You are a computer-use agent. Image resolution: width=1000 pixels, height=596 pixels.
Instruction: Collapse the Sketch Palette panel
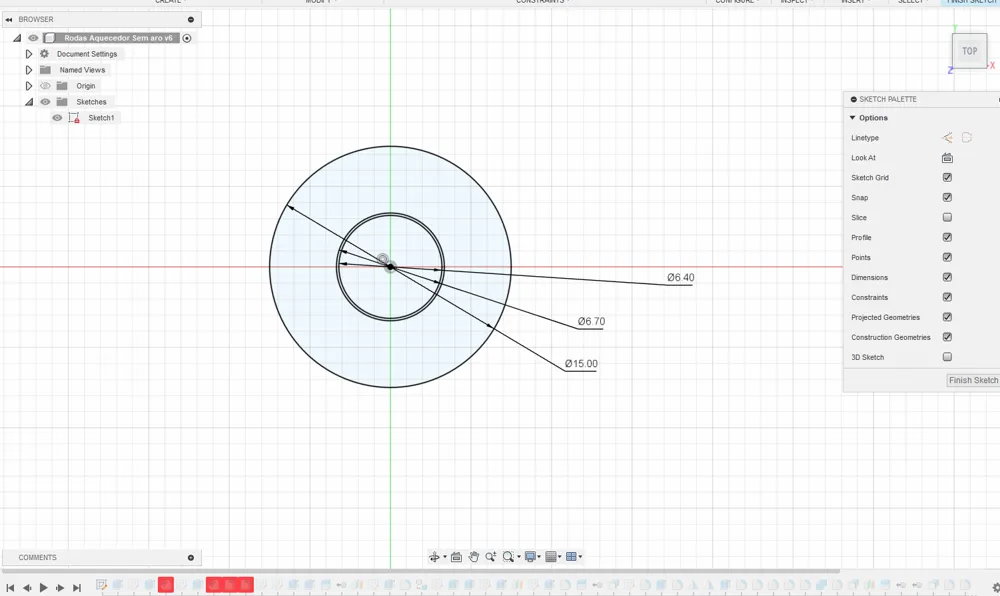point(853,99)
